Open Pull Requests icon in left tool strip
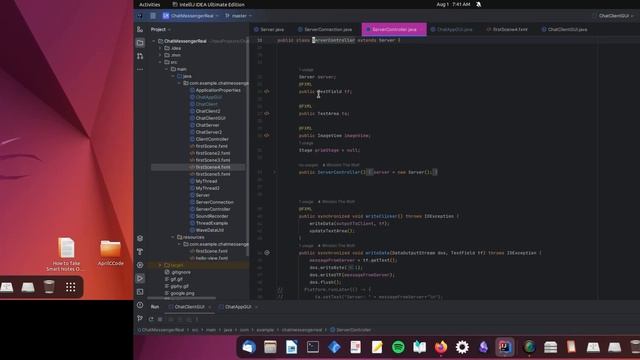640x360 pixels. [140, 56]
